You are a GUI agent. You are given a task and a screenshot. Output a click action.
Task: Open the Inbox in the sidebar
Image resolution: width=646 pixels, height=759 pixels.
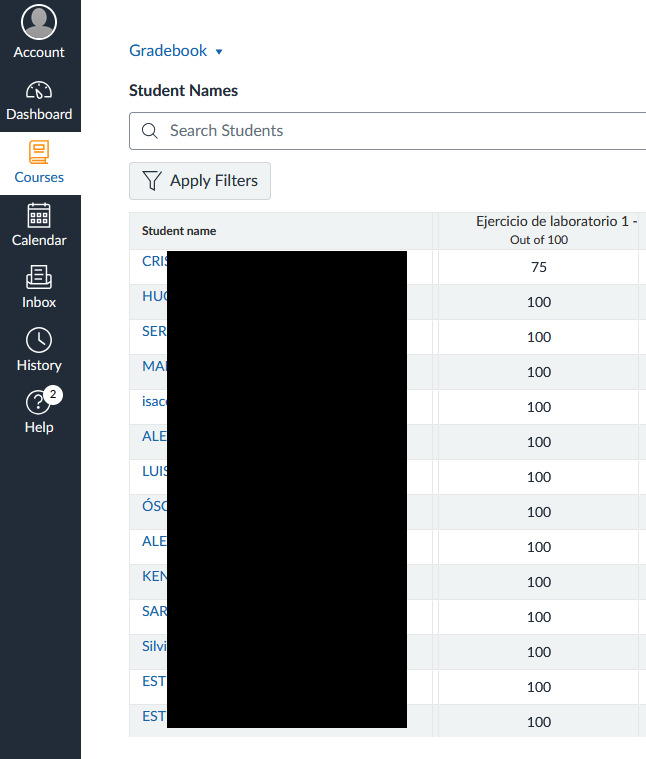coord(39,277)
